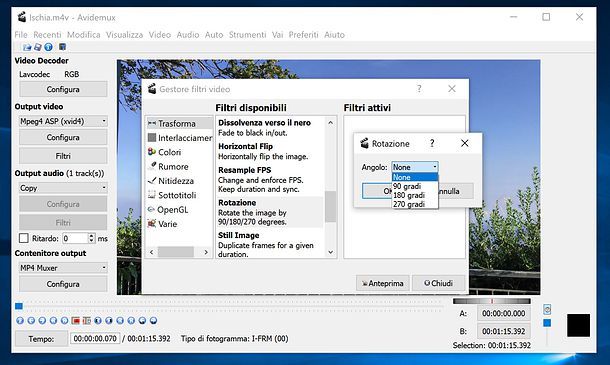Open the Audio menu
Screen dimensions: 610x365
point(188,35)
